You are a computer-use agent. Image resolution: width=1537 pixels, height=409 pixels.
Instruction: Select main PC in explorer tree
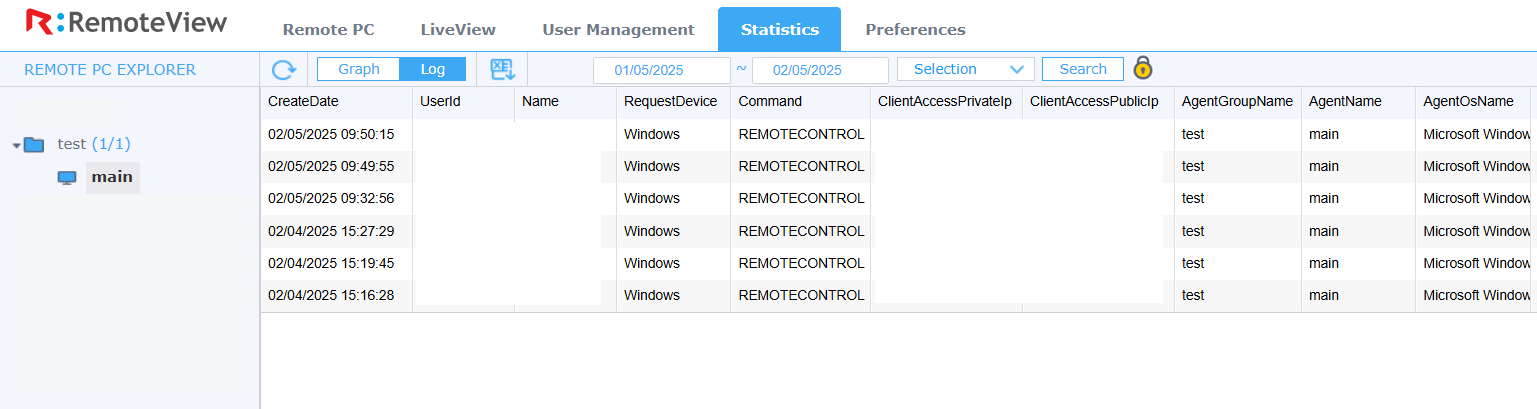click(112, 177)
